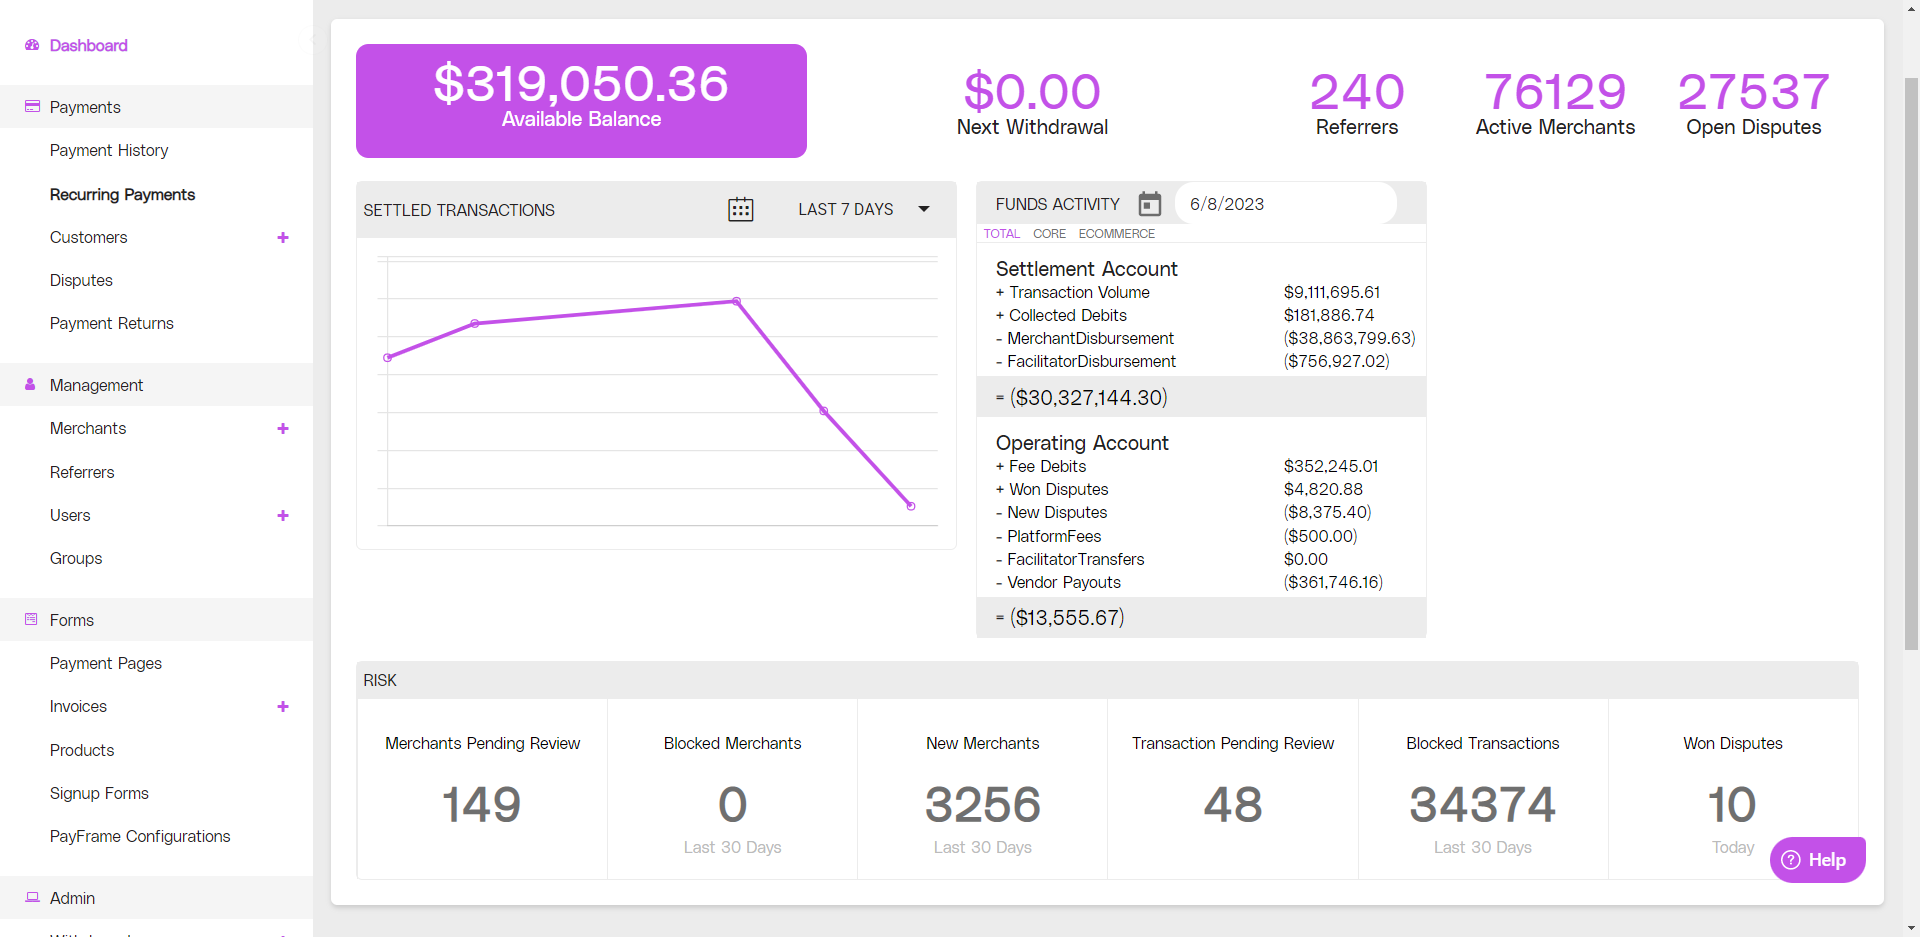Viewport: 1920px width, 937px height.
Task: Open the Dashboard icon in sidebar
Action: [32, 45]
